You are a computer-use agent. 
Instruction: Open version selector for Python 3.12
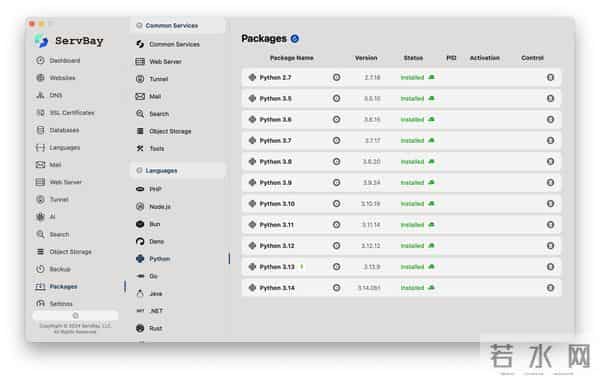point(336,246)
